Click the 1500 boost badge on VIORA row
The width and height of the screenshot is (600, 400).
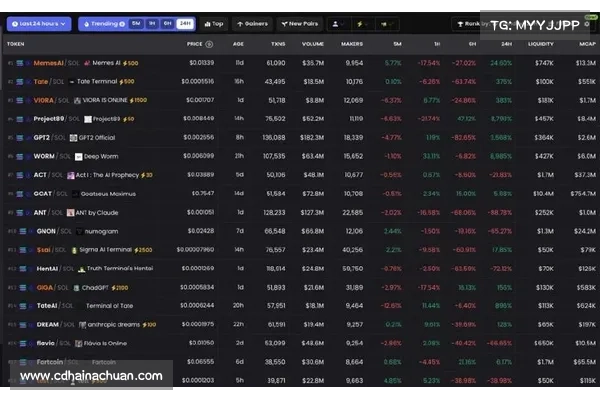tap(138, 100)
